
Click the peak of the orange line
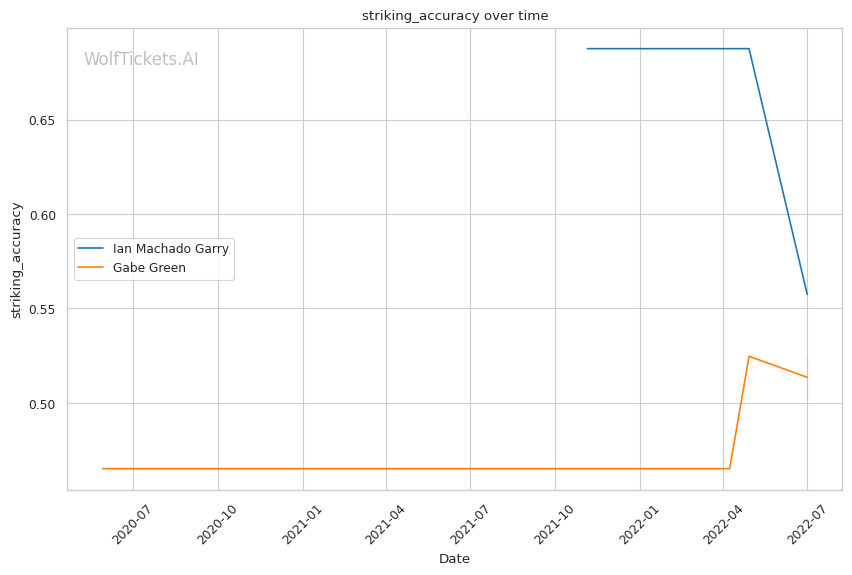pos(749,356)
